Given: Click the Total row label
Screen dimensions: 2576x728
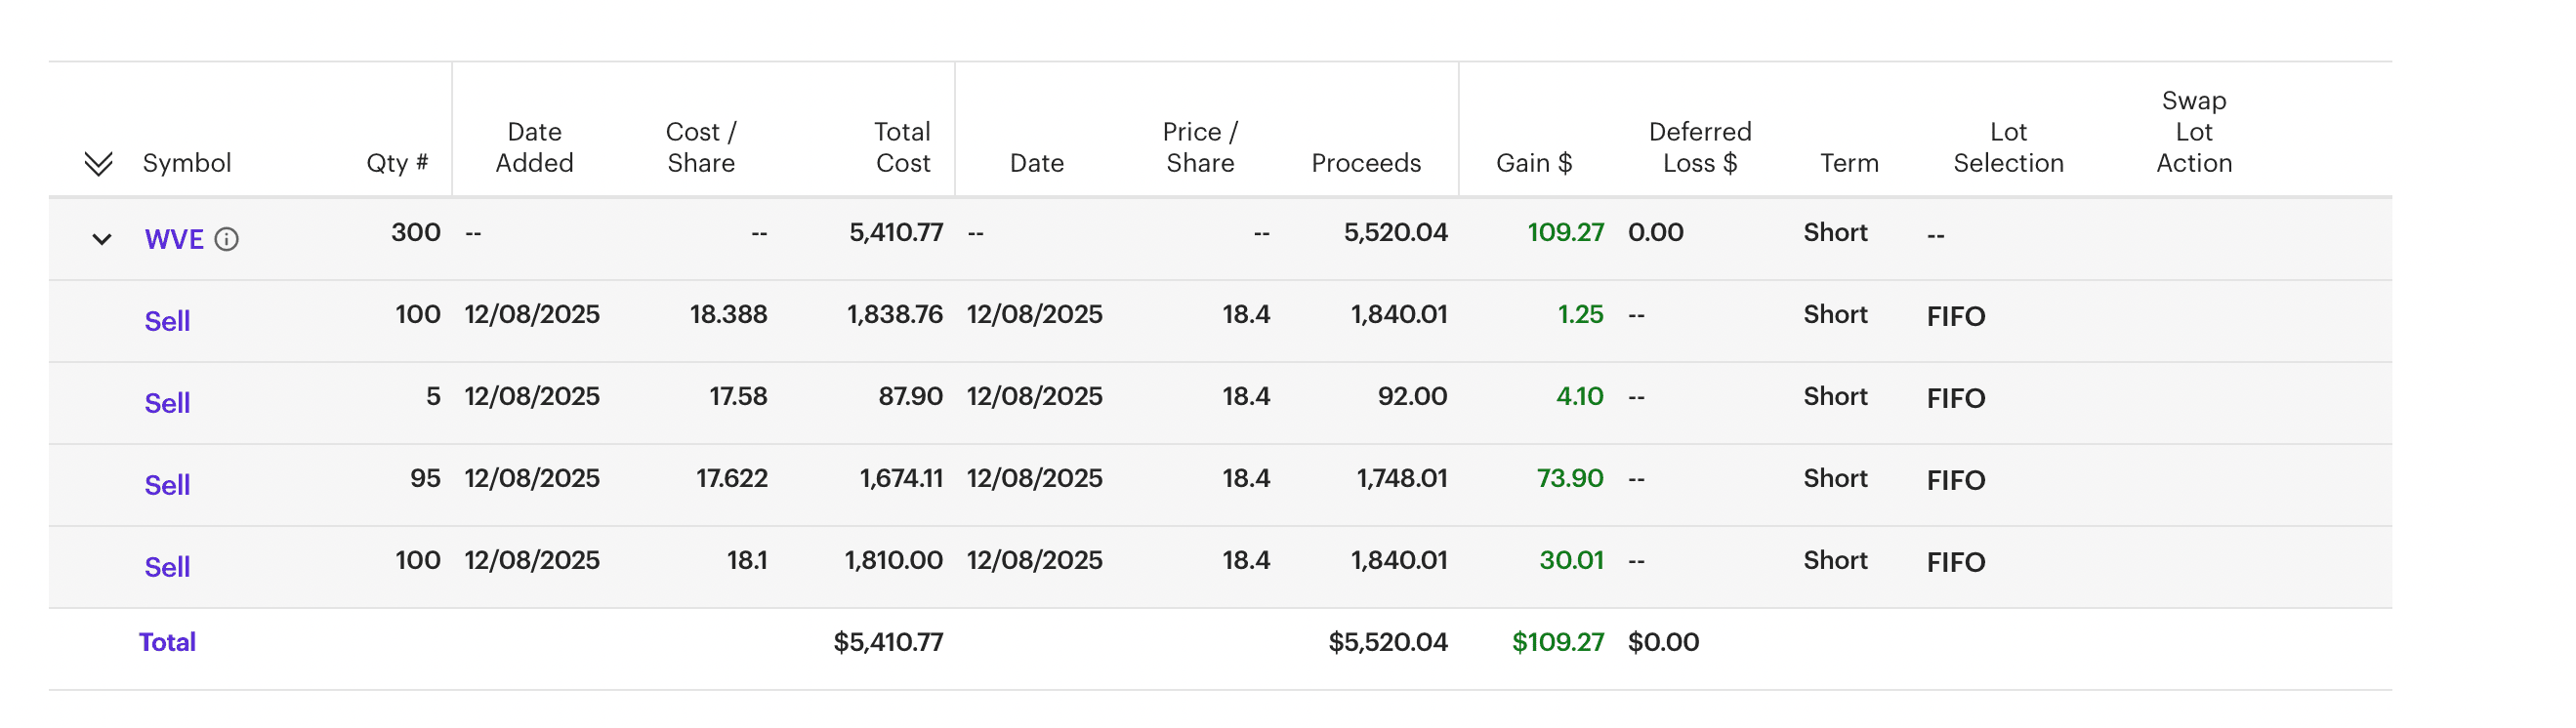Looking at the screenshot, I should pyautogui.click(x=167, y=642).
